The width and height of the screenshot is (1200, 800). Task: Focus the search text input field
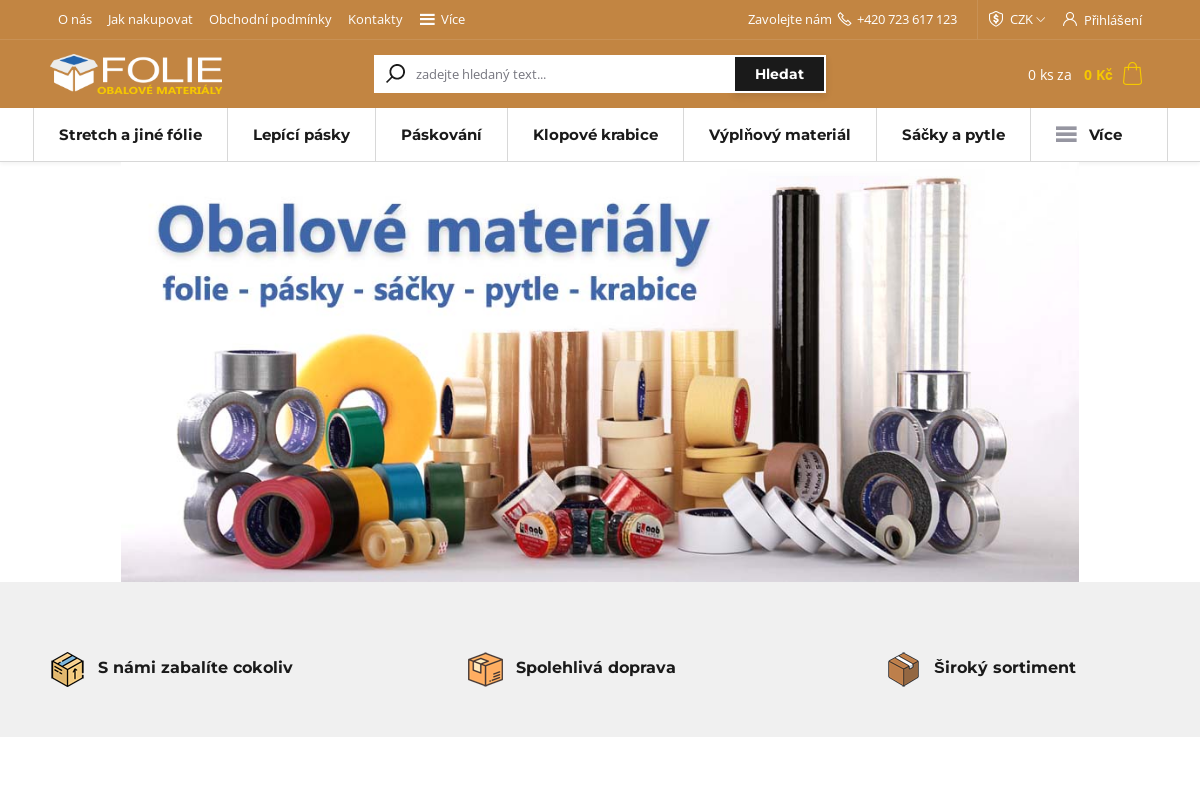(x=572, y=74)
